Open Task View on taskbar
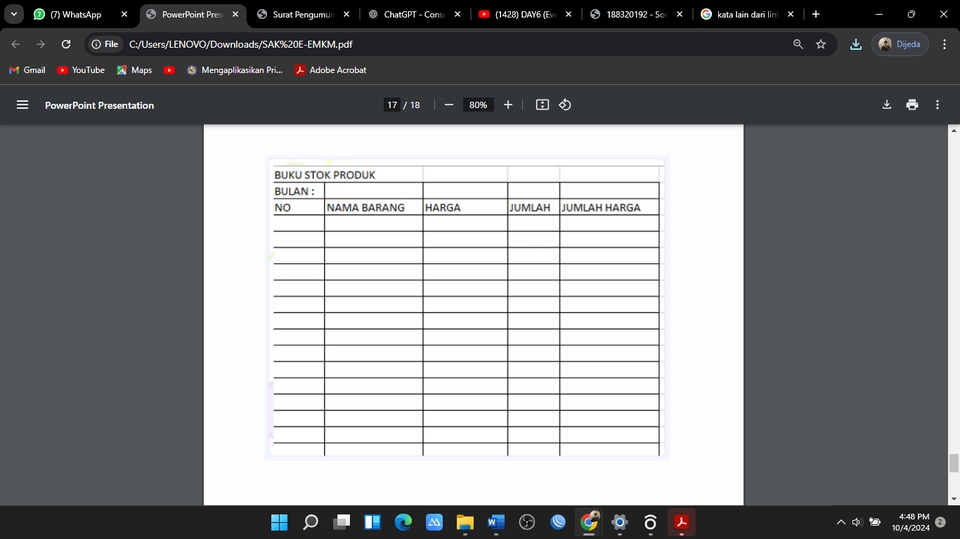The height and width of the screenshot is (539, 960). pos(342,522)
